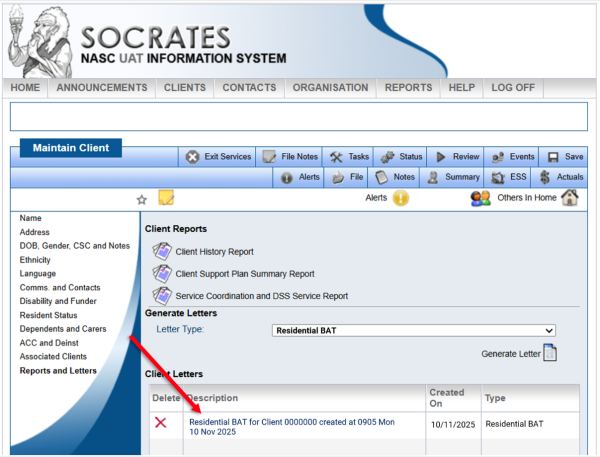Viewport: 600px width, 457px height.
Task: Select Associated Clients in the sidebar
Action: (x=53, y=357)
